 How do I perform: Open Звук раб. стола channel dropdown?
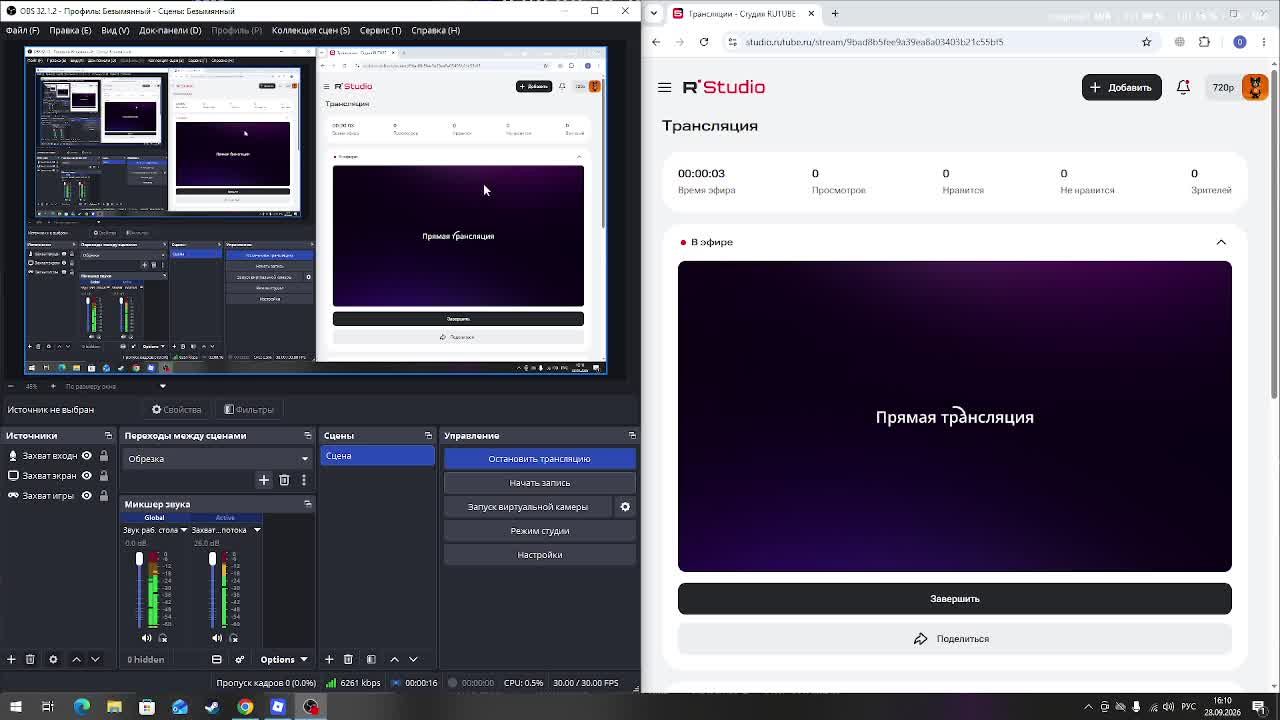183,530
